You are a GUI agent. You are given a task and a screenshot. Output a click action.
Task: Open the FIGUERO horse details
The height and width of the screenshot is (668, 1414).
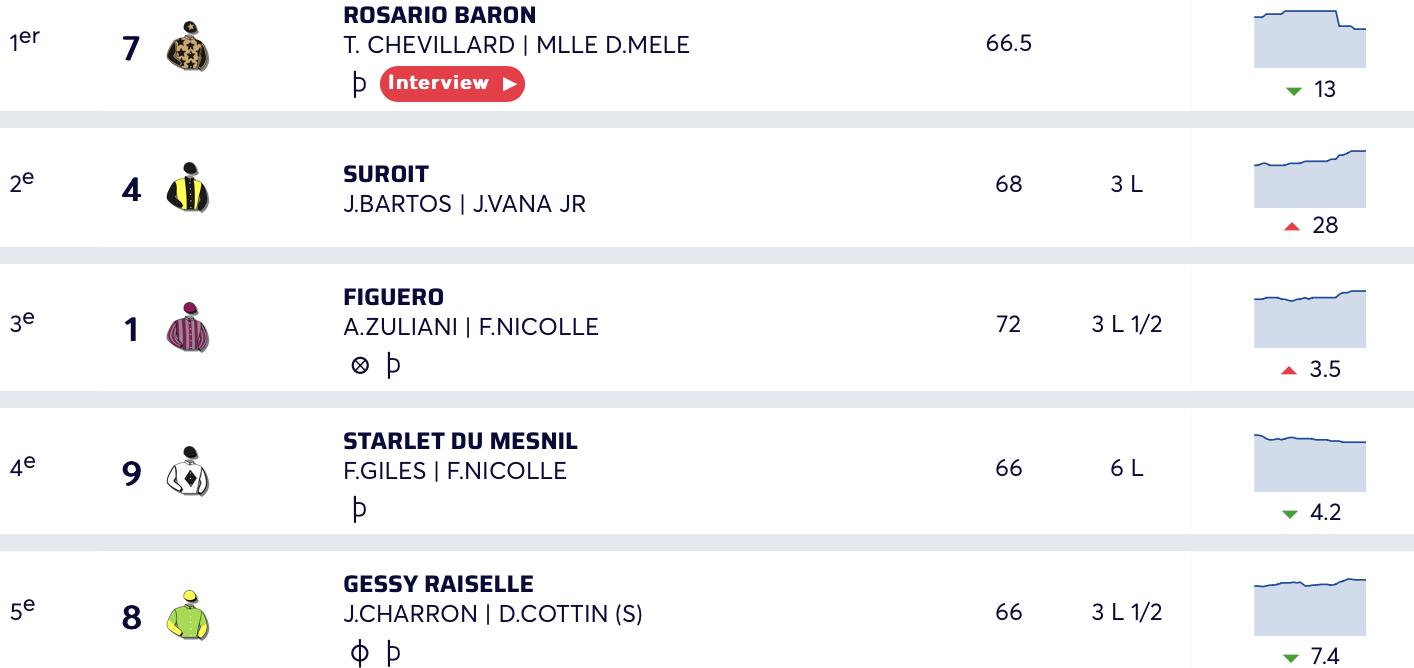click(393, 297)
